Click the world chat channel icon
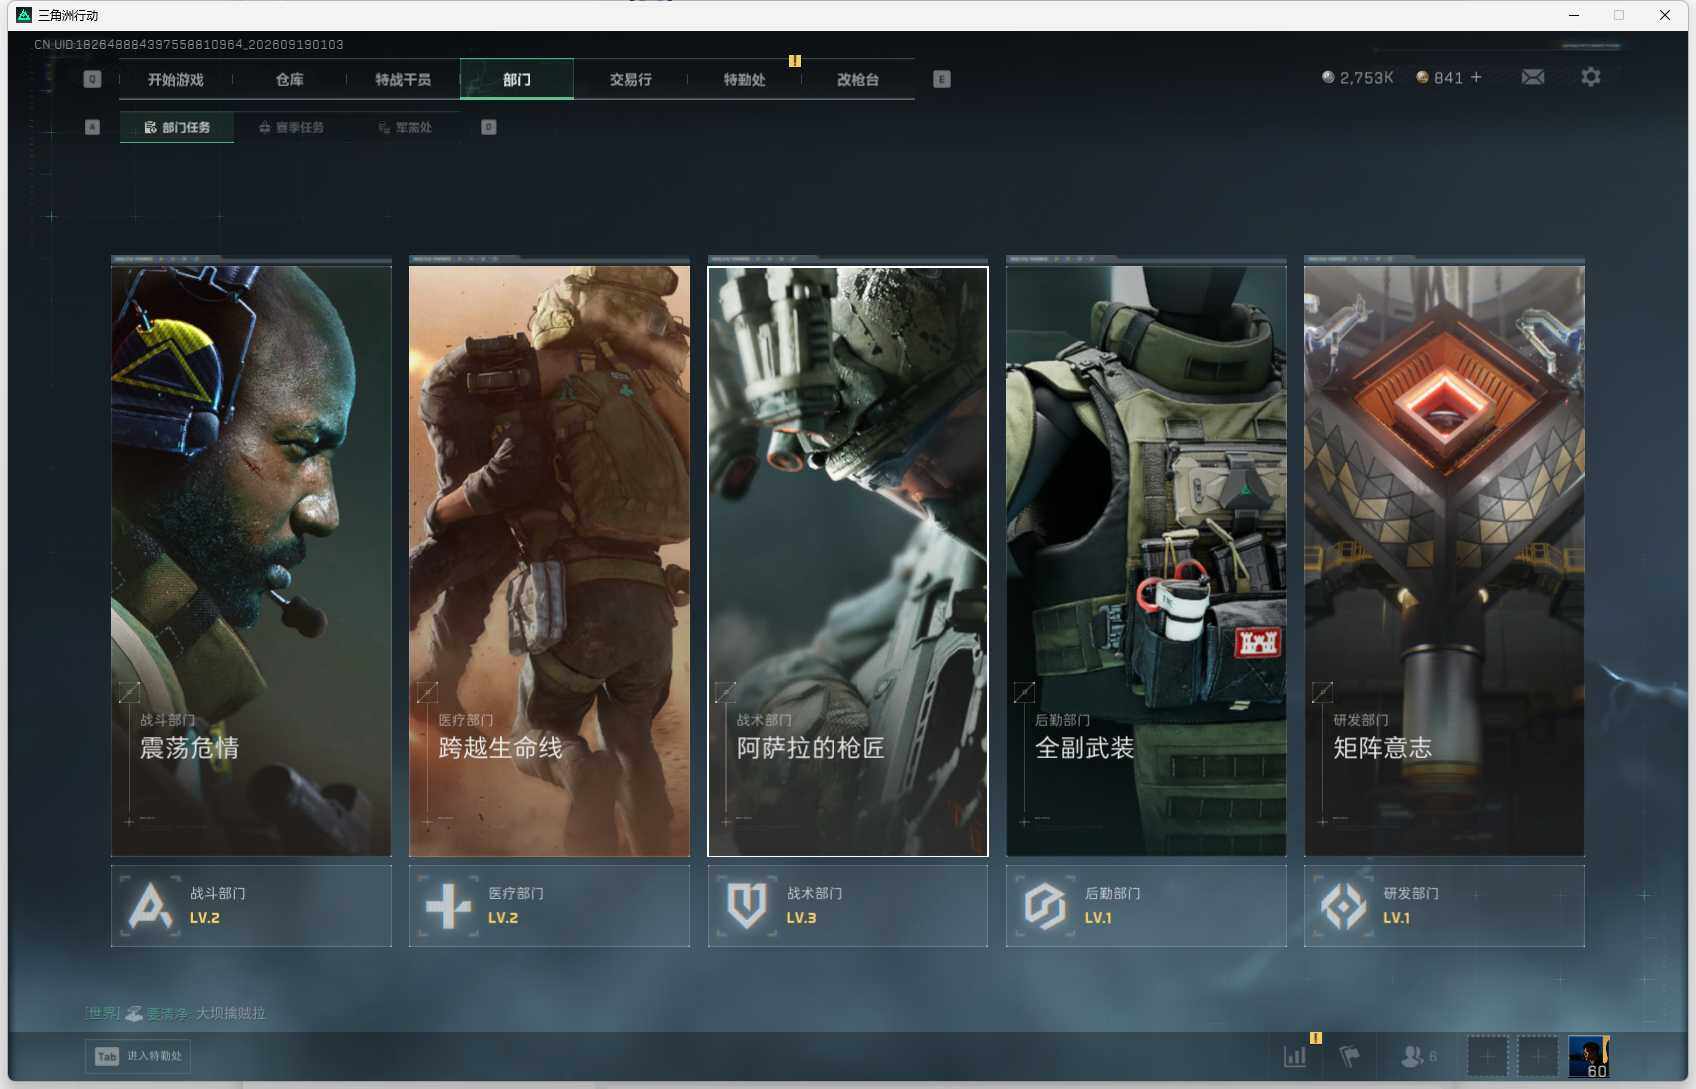Screen dimensions: 1696x1089 pos(133,1013)
